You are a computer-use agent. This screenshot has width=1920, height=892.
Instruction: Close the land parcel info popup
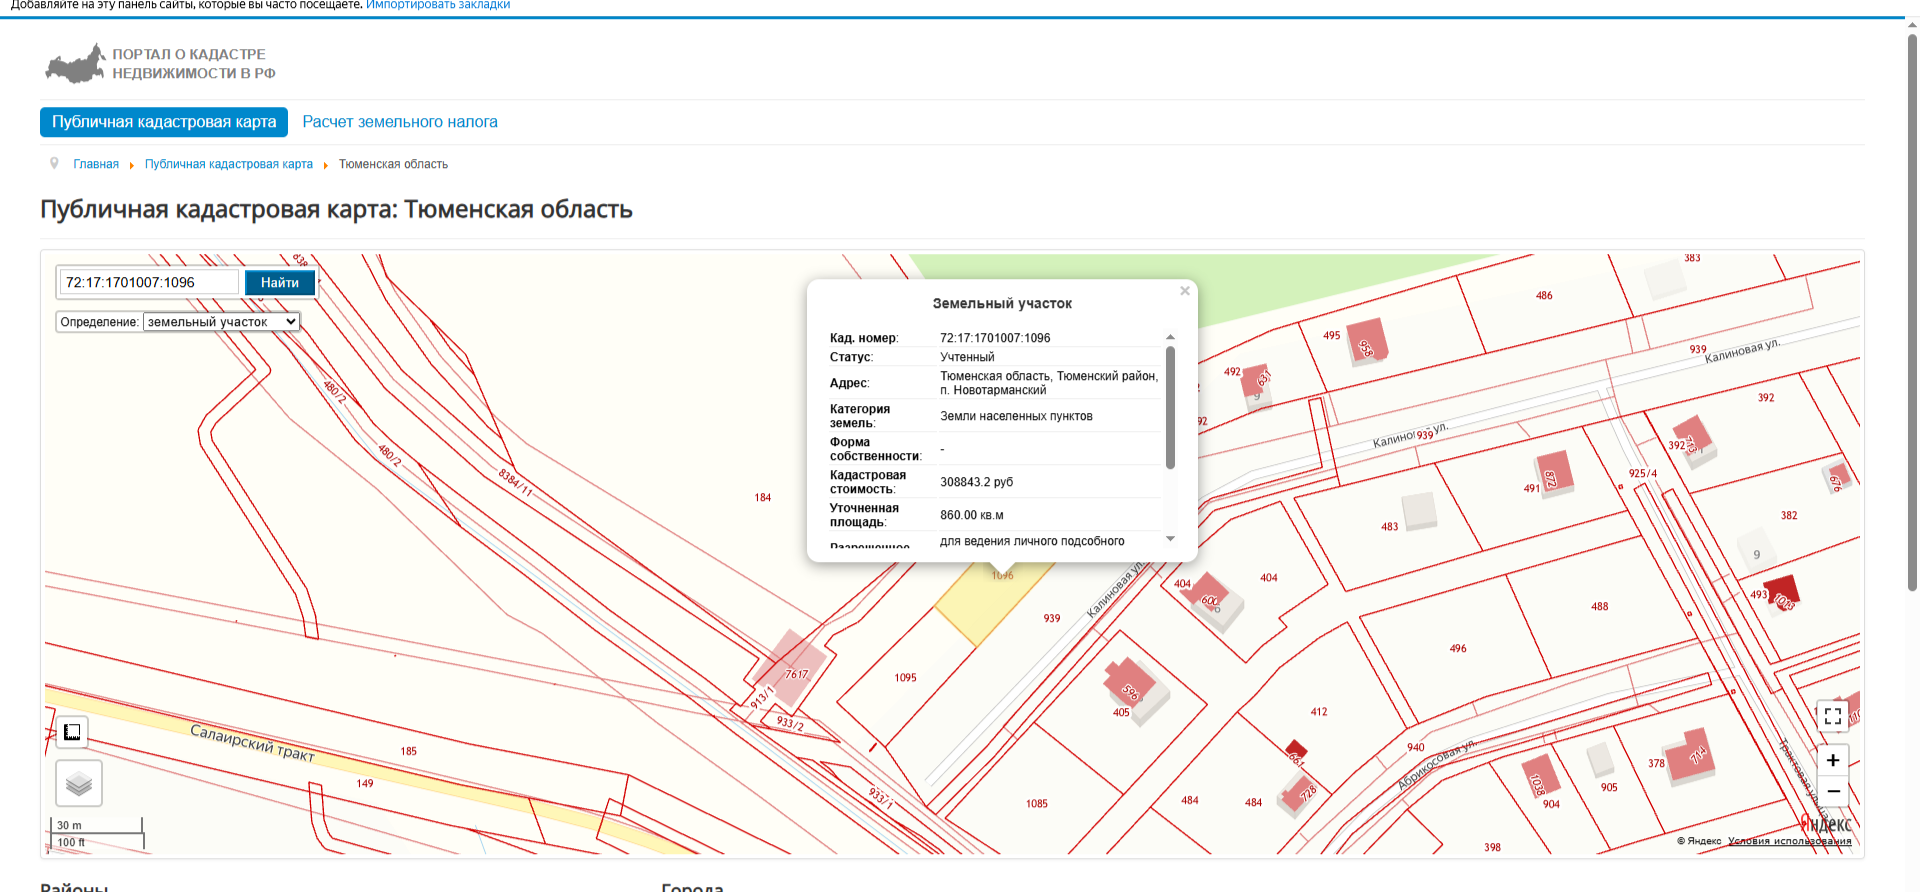coord(1184,291)
